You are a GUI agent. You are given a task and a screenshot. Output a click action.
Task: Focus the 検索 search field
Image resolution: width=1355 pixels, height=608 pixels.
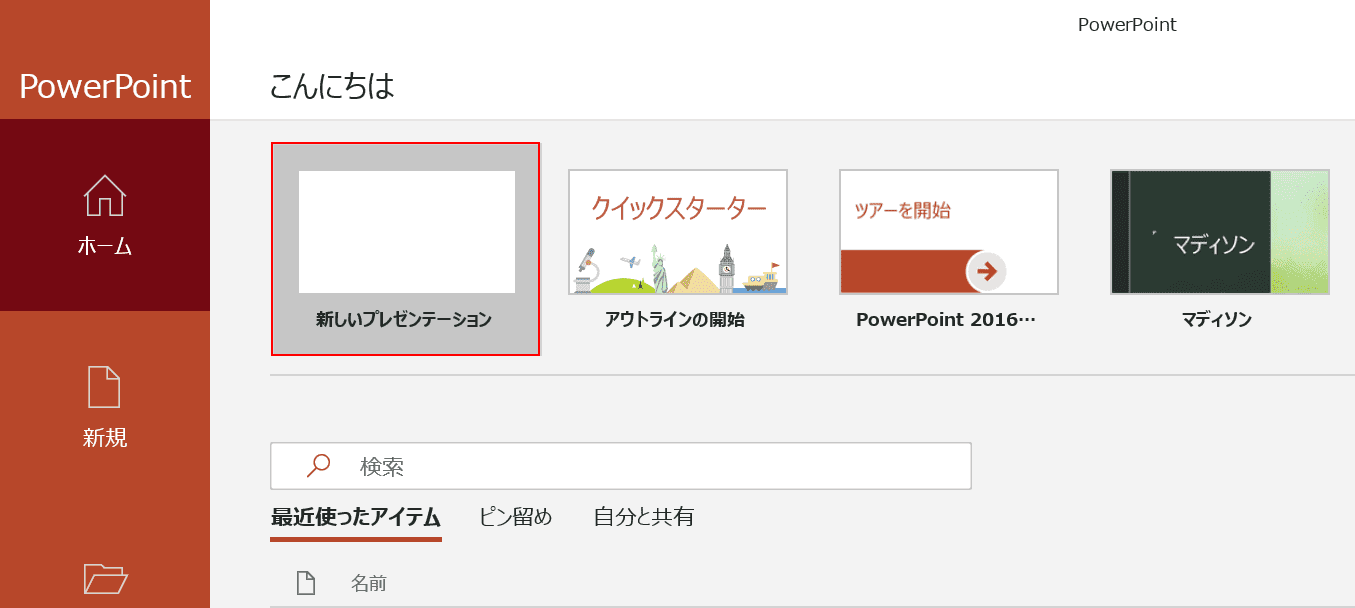(621, 466)
